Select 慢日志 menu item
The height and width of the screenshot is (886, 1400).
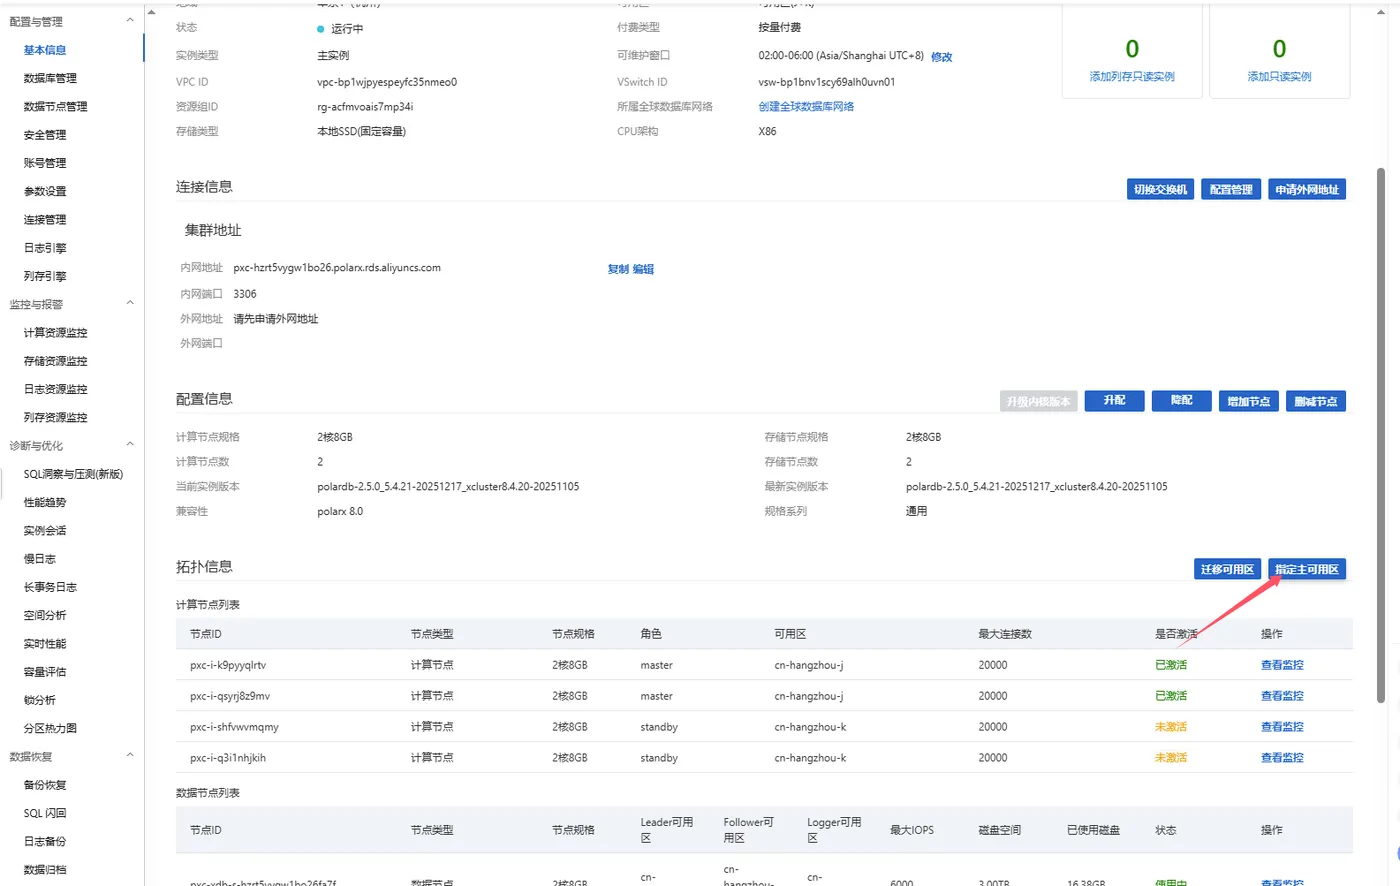point(40,559)
